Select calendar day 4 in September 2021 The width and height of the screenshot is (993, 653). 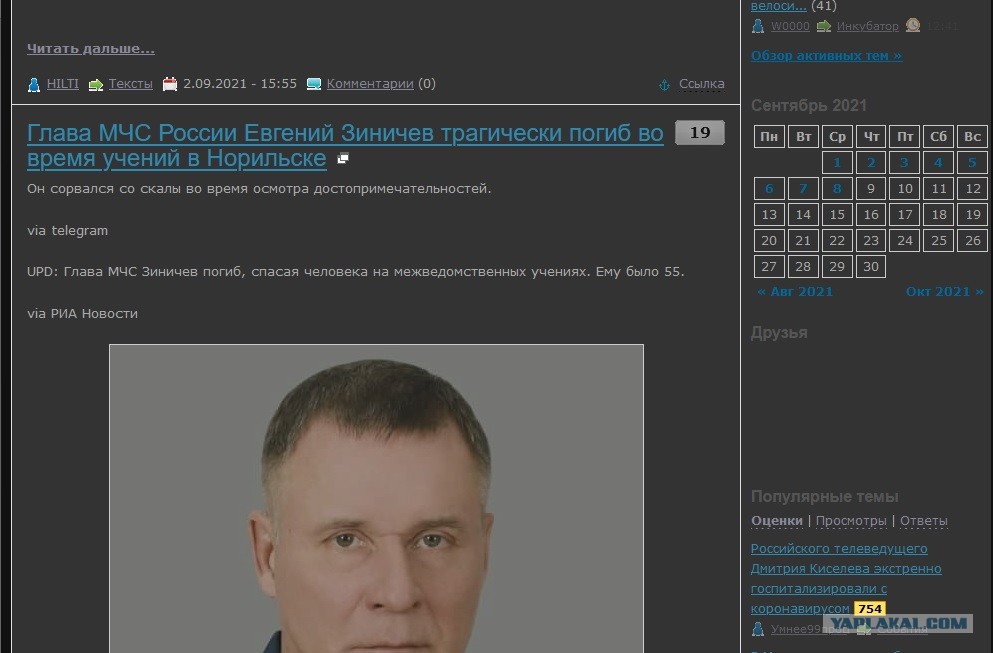coord(939,163)
